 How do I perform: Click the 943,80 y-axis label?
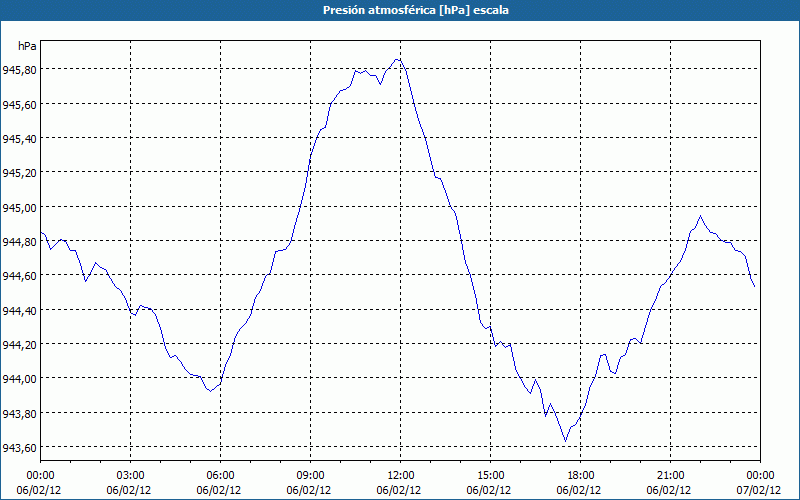[19, 413]
